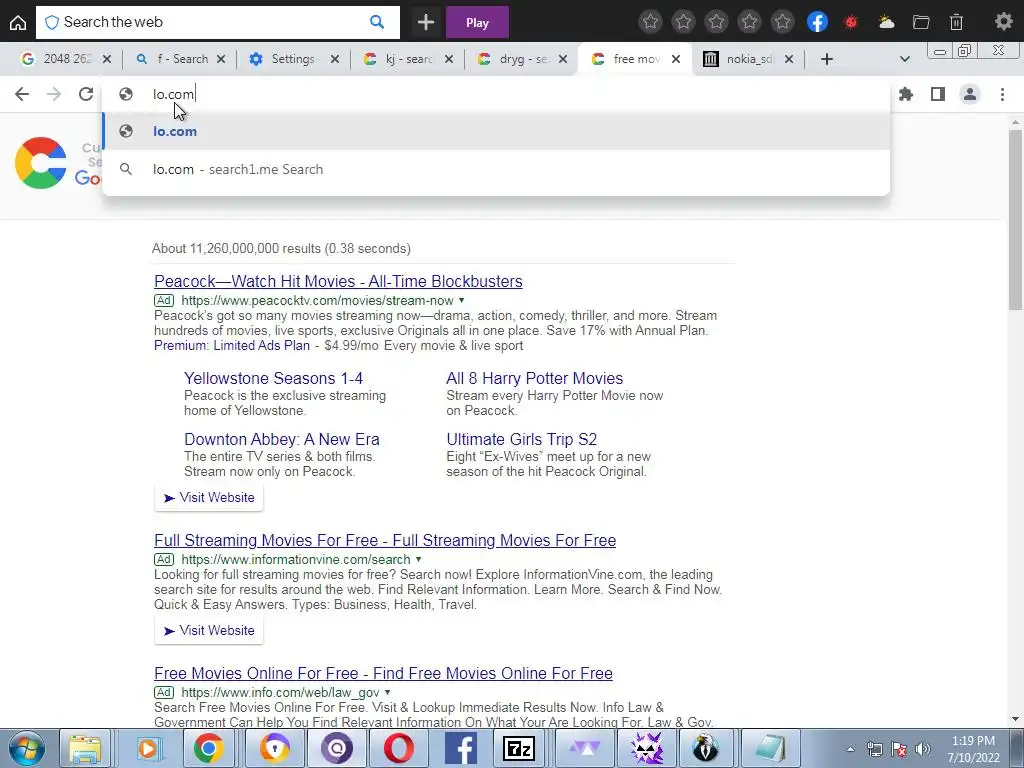Select the third star bookmark slot
This screenshot has height=768, width=1024.
pos(716,22)
